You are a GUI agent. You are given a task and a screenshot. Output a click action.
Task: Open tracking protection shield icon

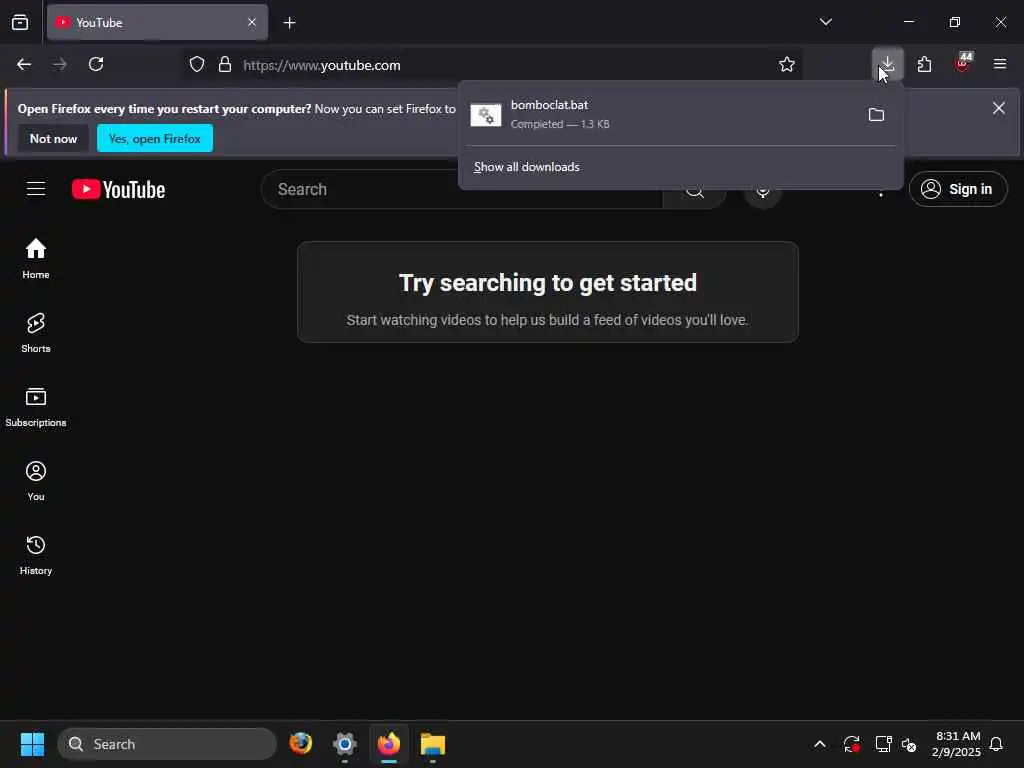(197, 64)
